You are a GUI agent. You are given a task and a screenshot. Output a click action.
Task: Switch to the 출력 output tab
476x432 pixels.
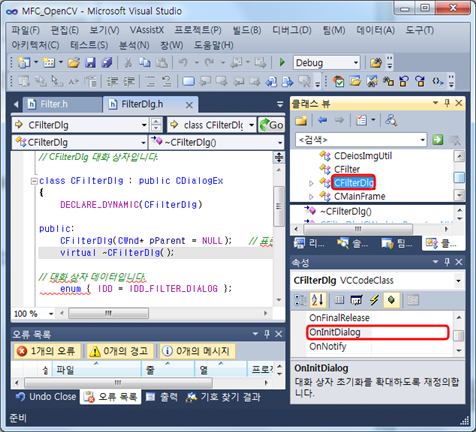(x=162, y=397)
